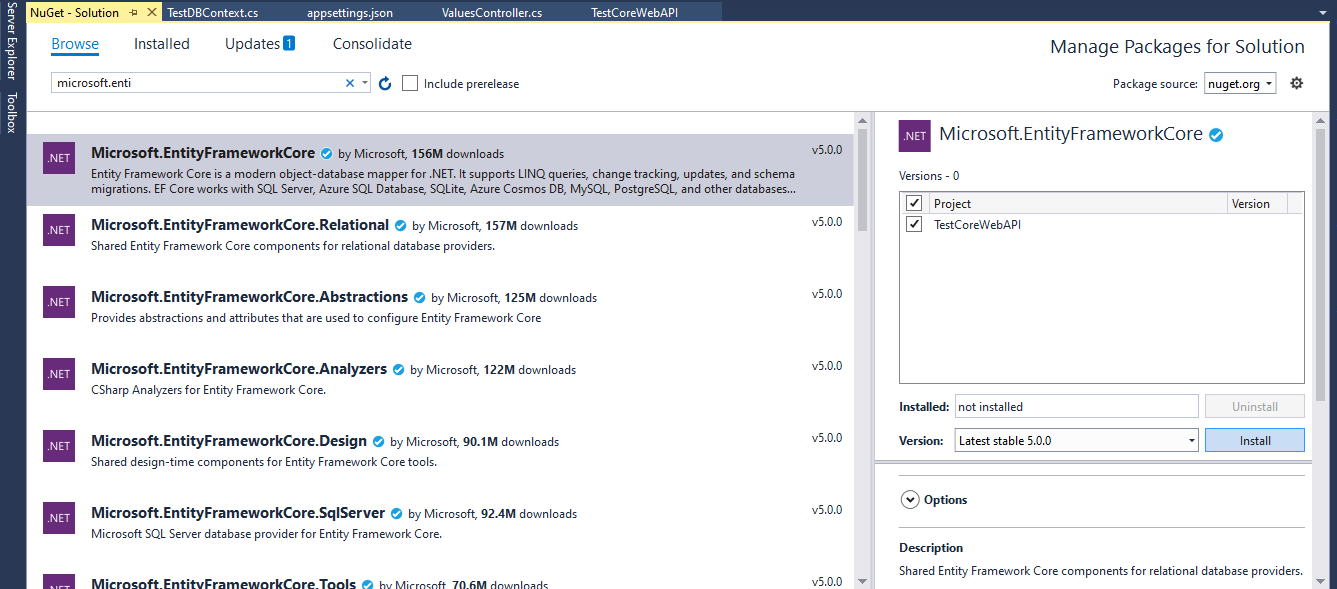Switch to the Installed tab

pos(161,43)
